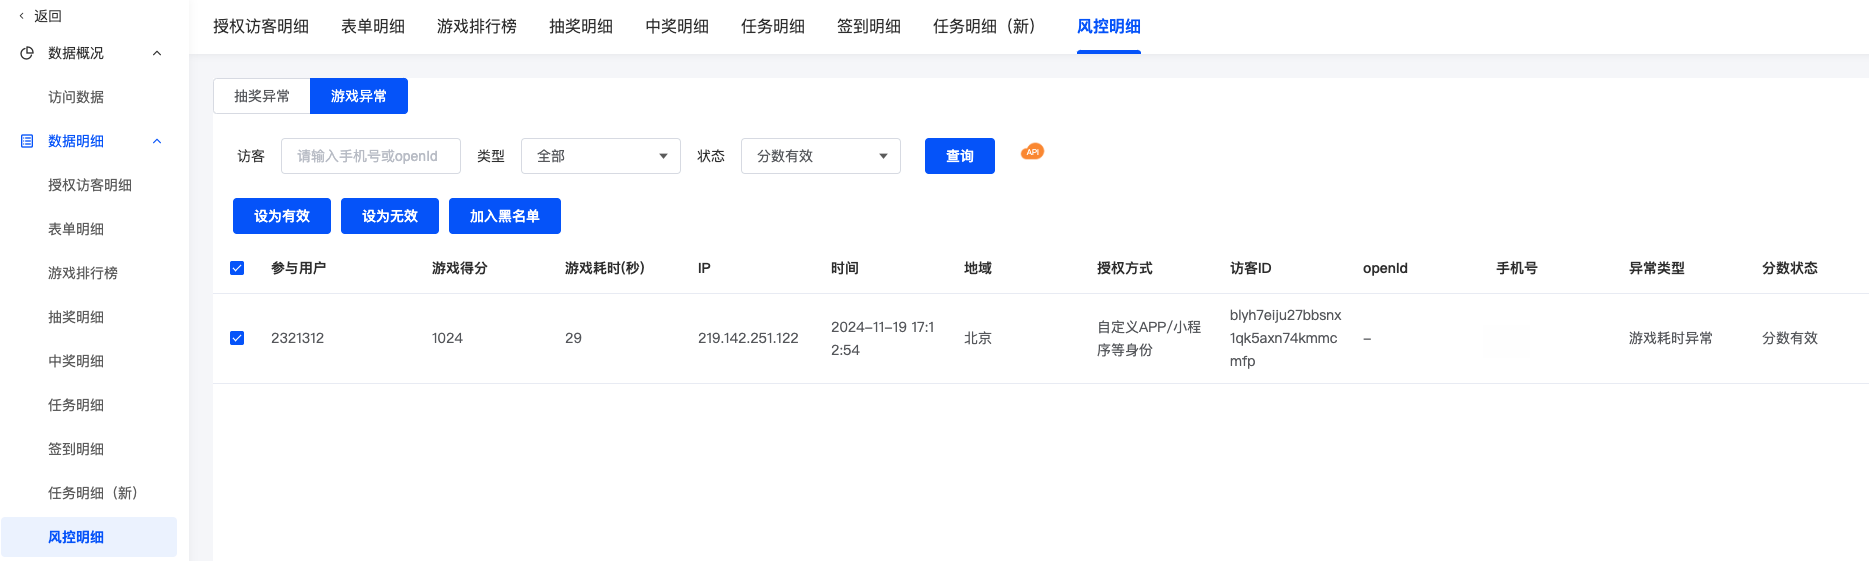
Task: Open the 状态 dropdown showing 分数有效
Action: (x=820, y=156)
